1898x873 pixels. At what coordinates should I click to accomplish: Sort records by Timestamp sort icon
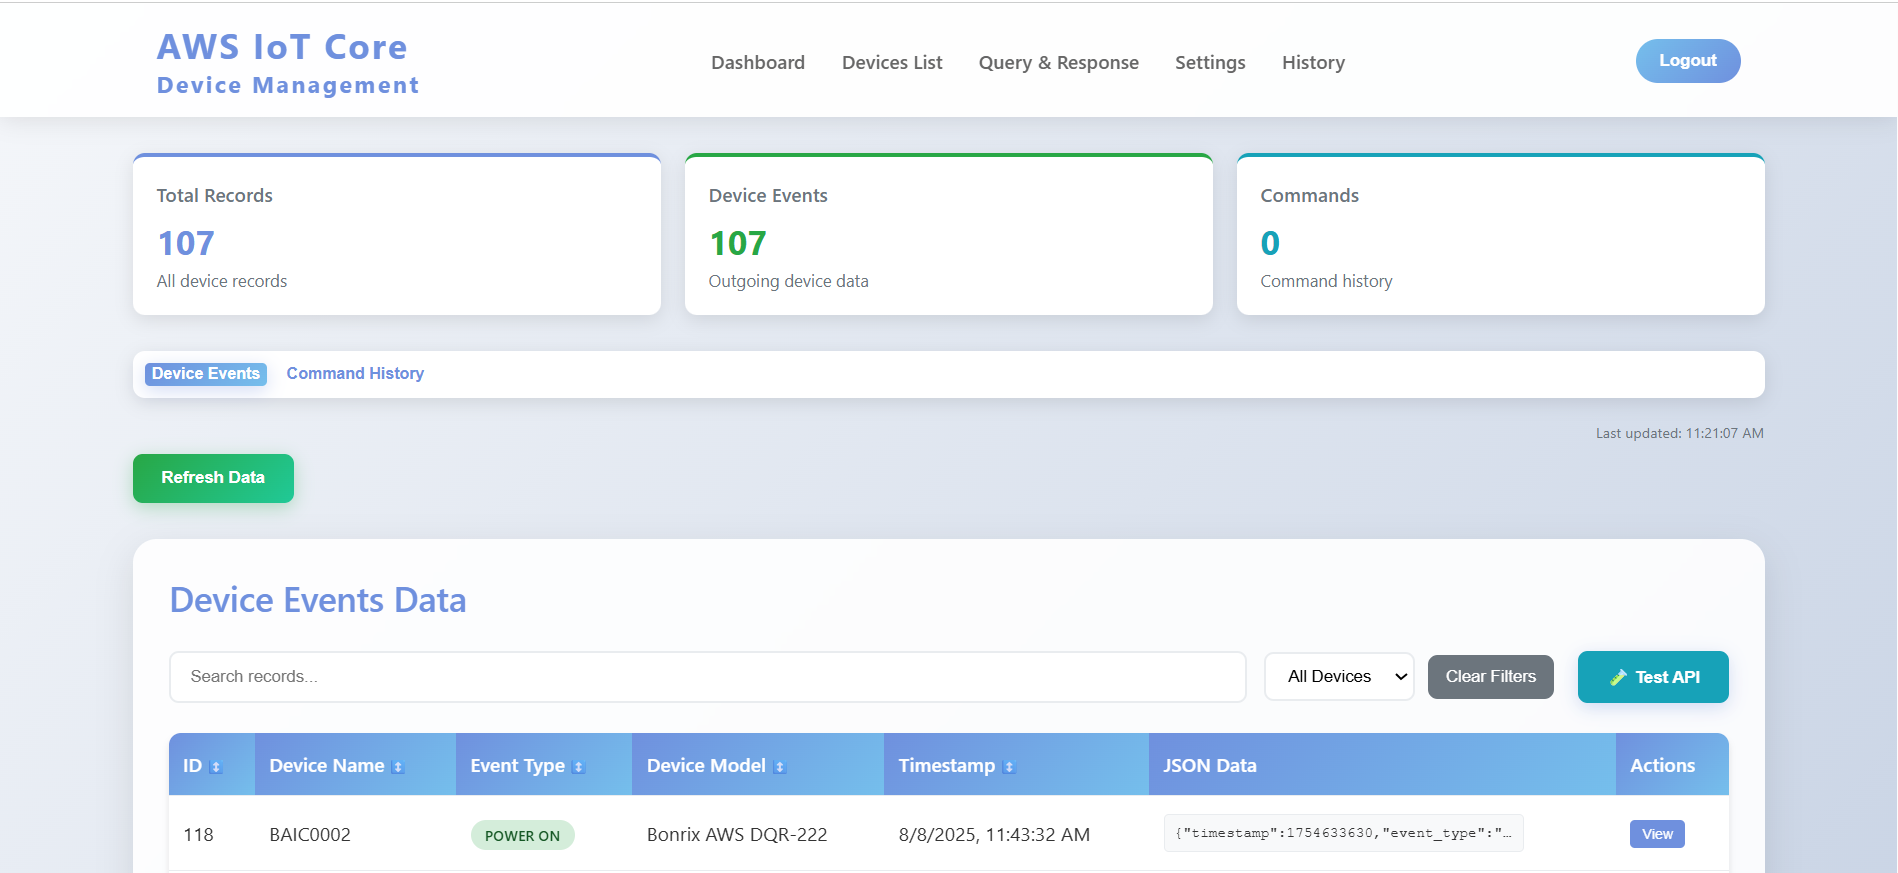tap(1009, 767)
